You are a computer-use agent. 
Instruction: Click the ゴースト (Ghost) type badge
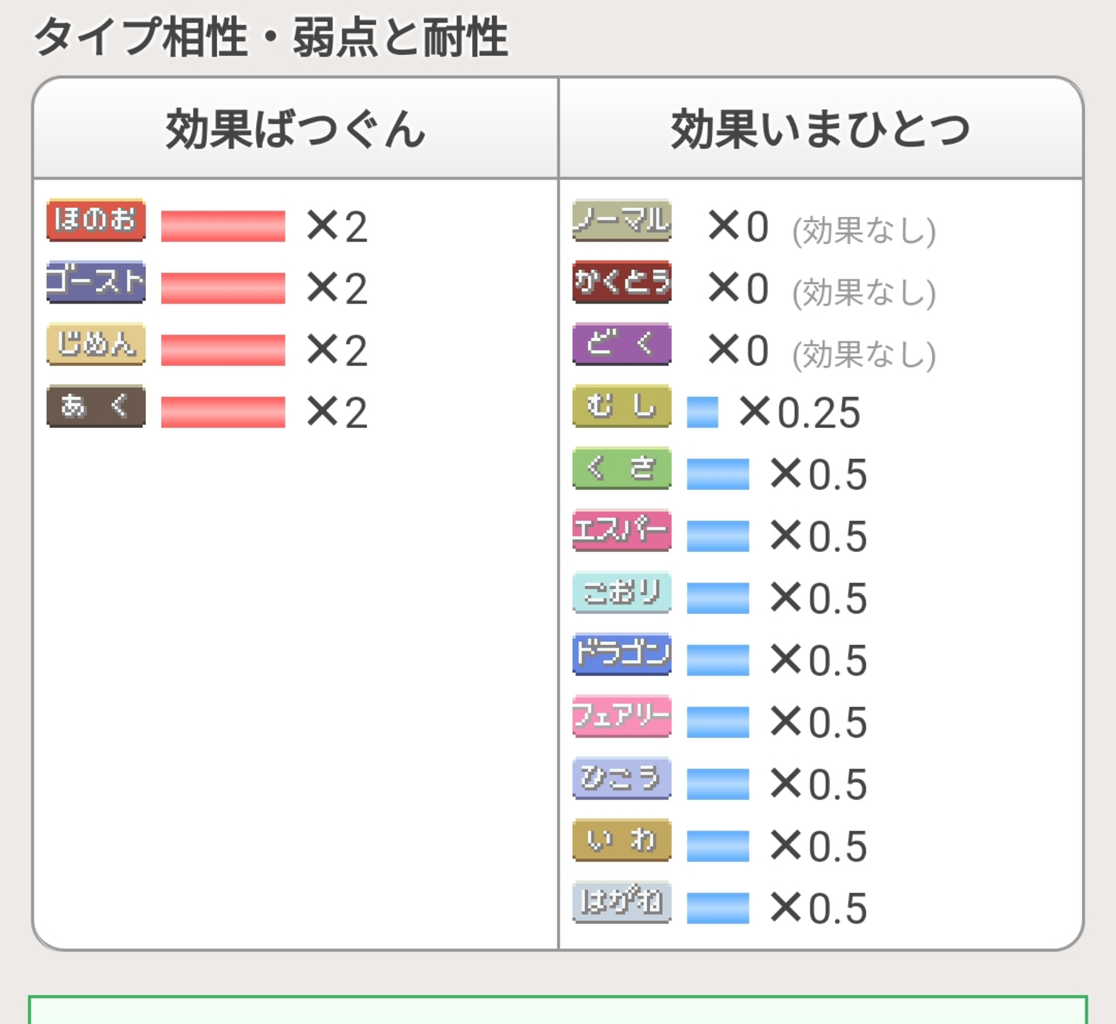(95, 283)
